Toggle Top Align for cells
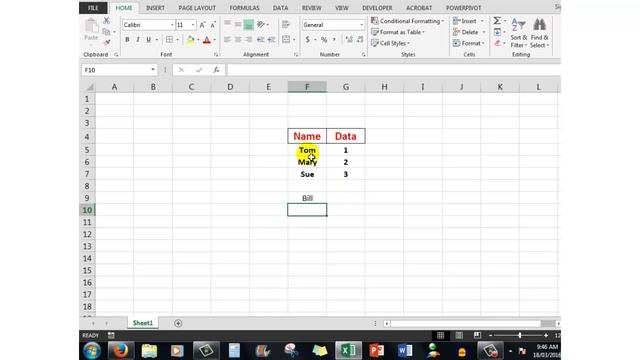 tap(227, 24)
